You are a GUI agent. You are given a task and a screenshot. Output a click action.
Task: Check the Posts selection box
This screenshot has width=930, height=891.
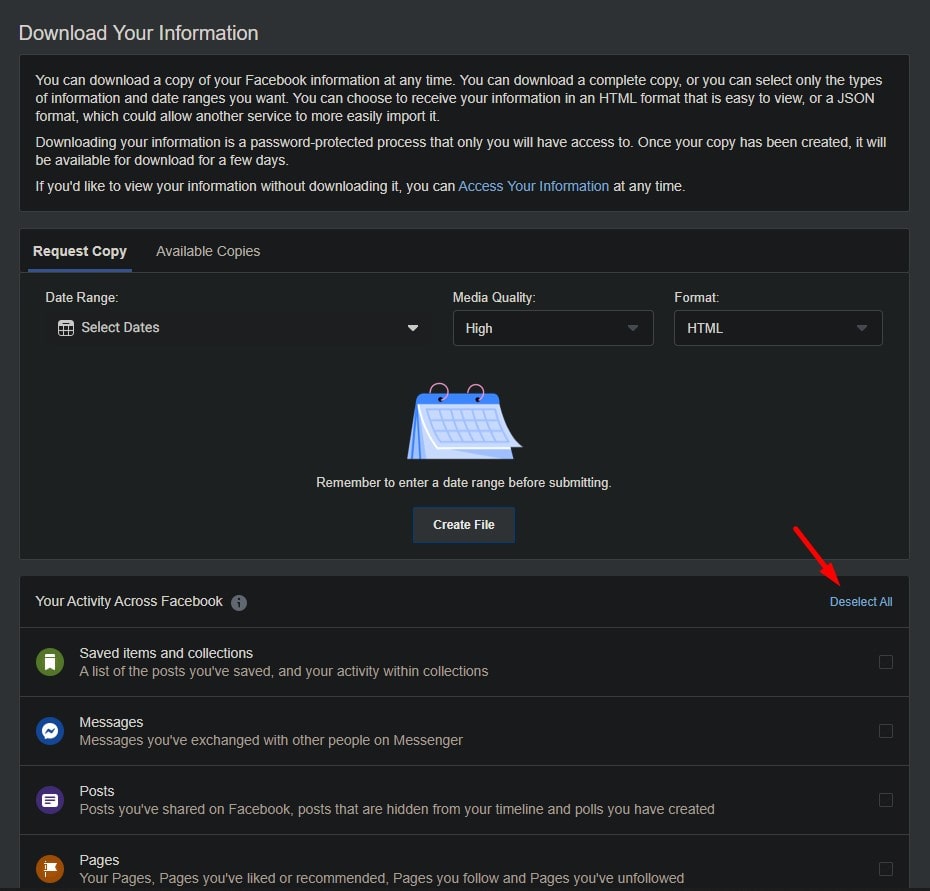885,800
